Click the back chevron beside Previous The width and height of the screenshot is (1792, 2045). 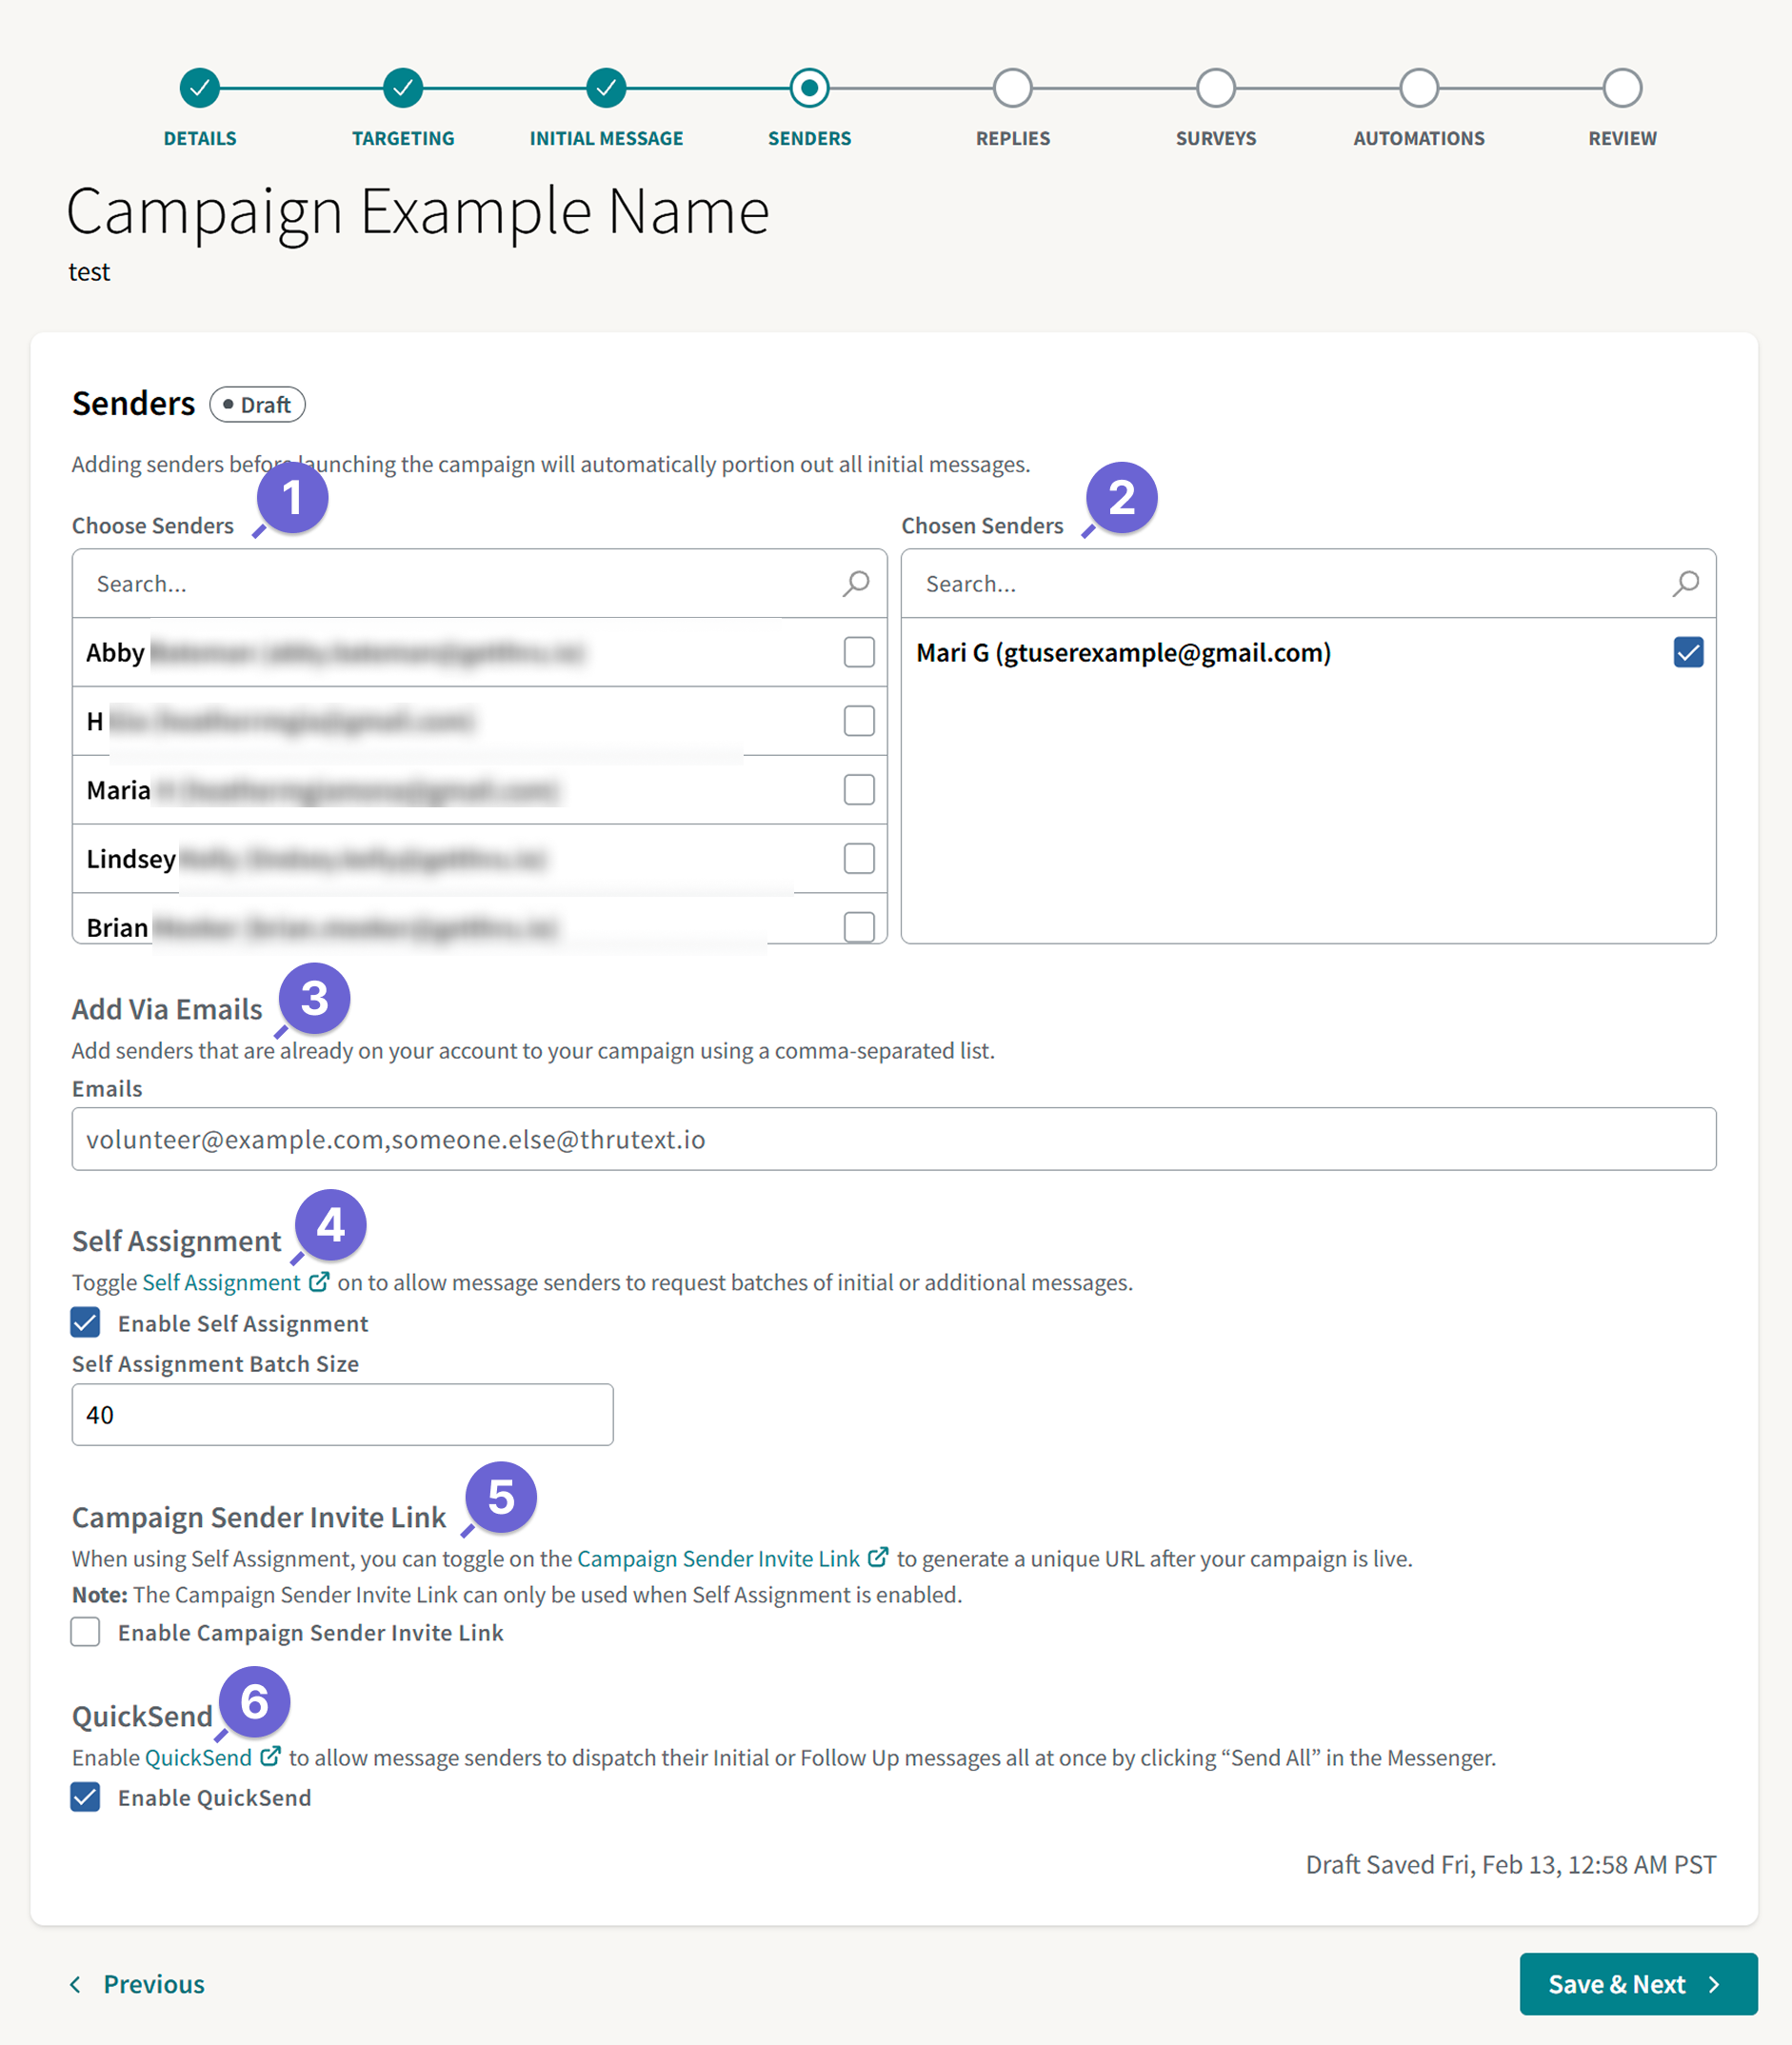[x=77, y=1984]
